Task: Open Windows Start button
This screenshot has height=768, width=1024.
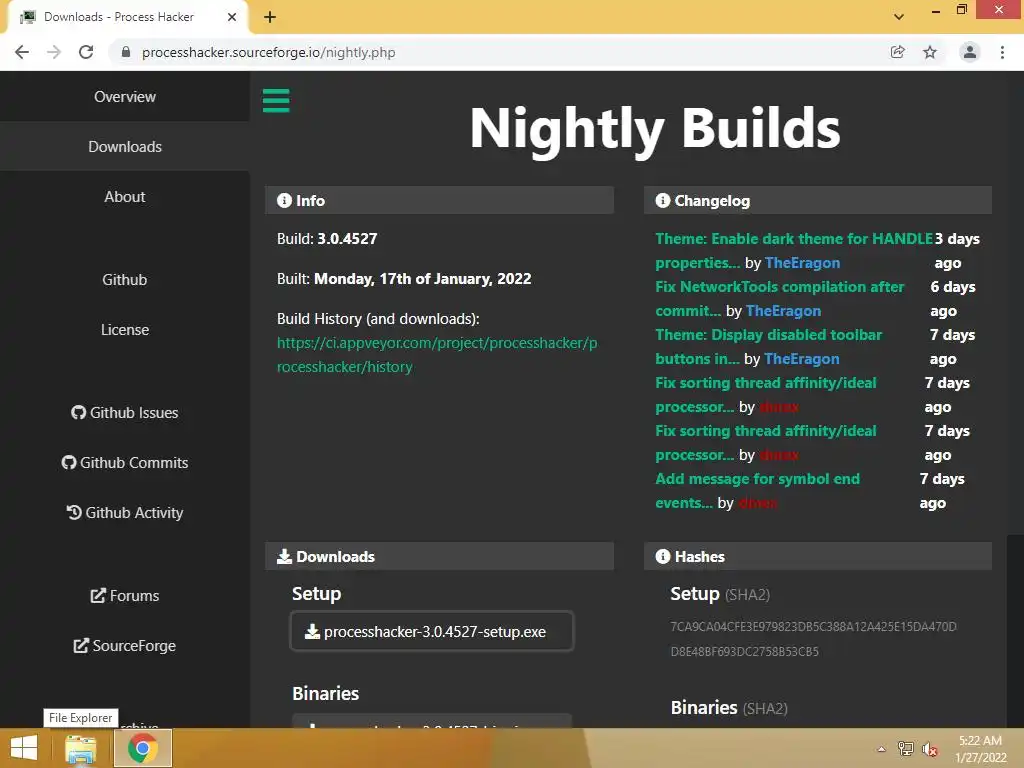Action: (x=24, y=748)
